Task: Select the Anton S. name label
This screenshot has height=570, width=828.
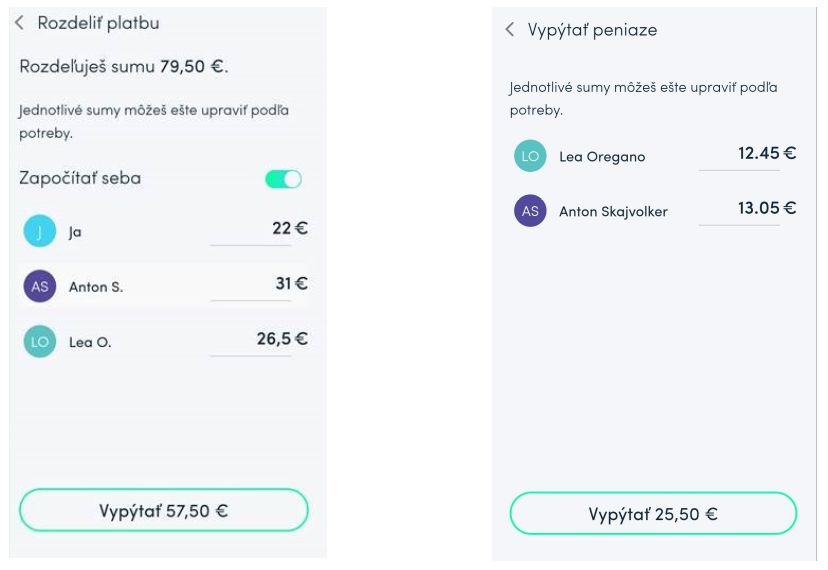Action: [x=96, y=288]
